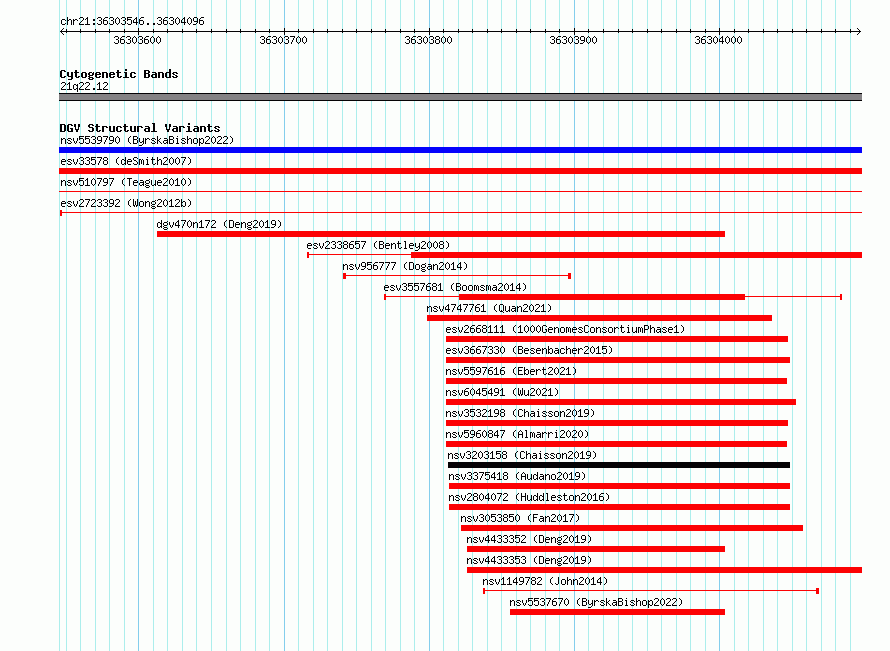Click the 21q22.12 cytogenetic band bar
The width and height of the screenshot is (890, 651).
point(460,97)
